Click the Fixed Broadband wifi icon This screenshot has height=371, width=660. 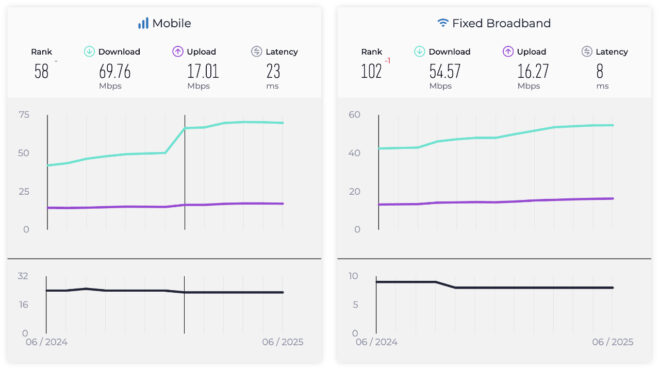coord(442,23)
